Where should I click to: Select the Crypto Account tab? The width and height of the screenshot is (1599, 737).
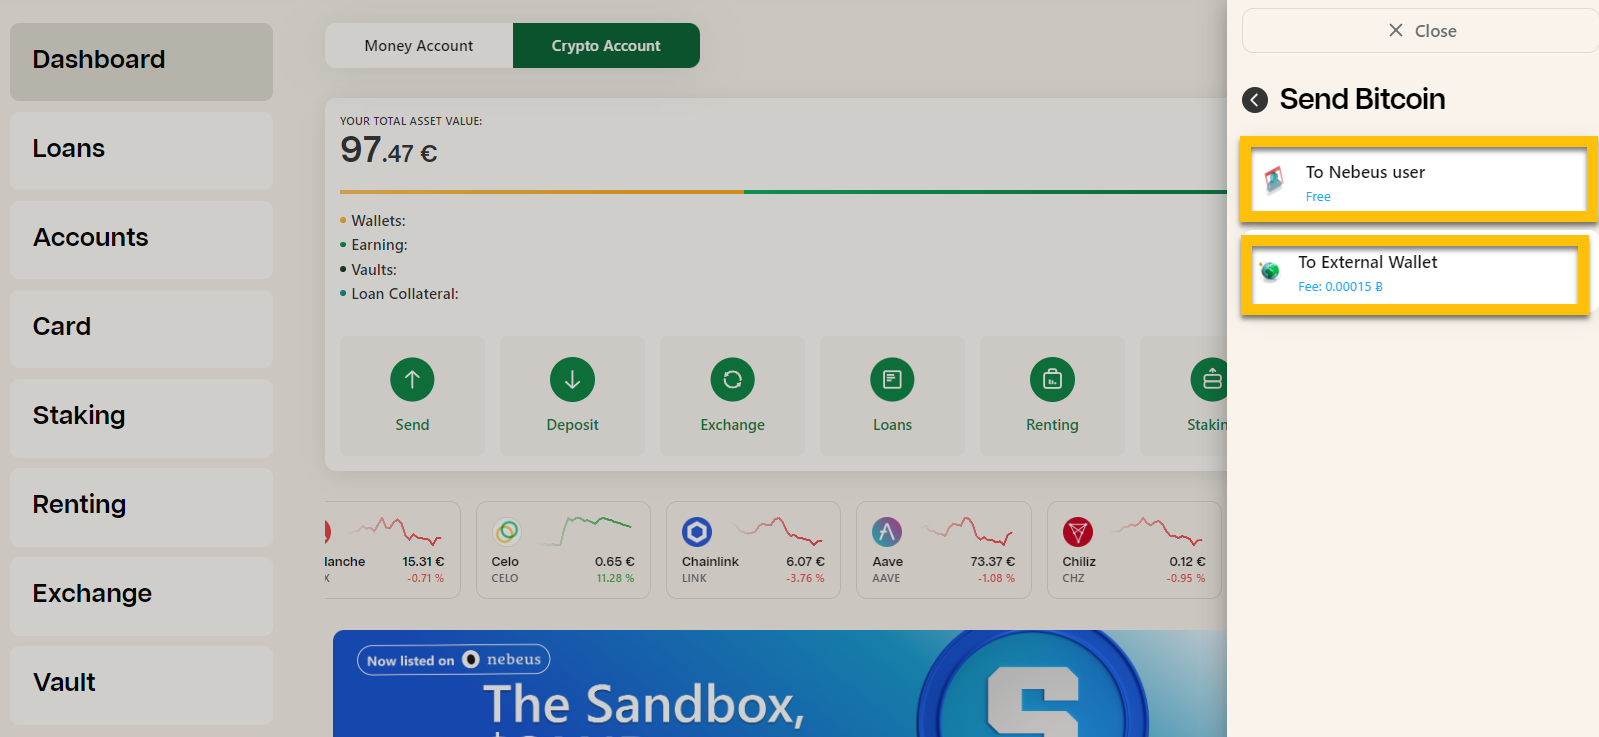click(x=606, y=46)
